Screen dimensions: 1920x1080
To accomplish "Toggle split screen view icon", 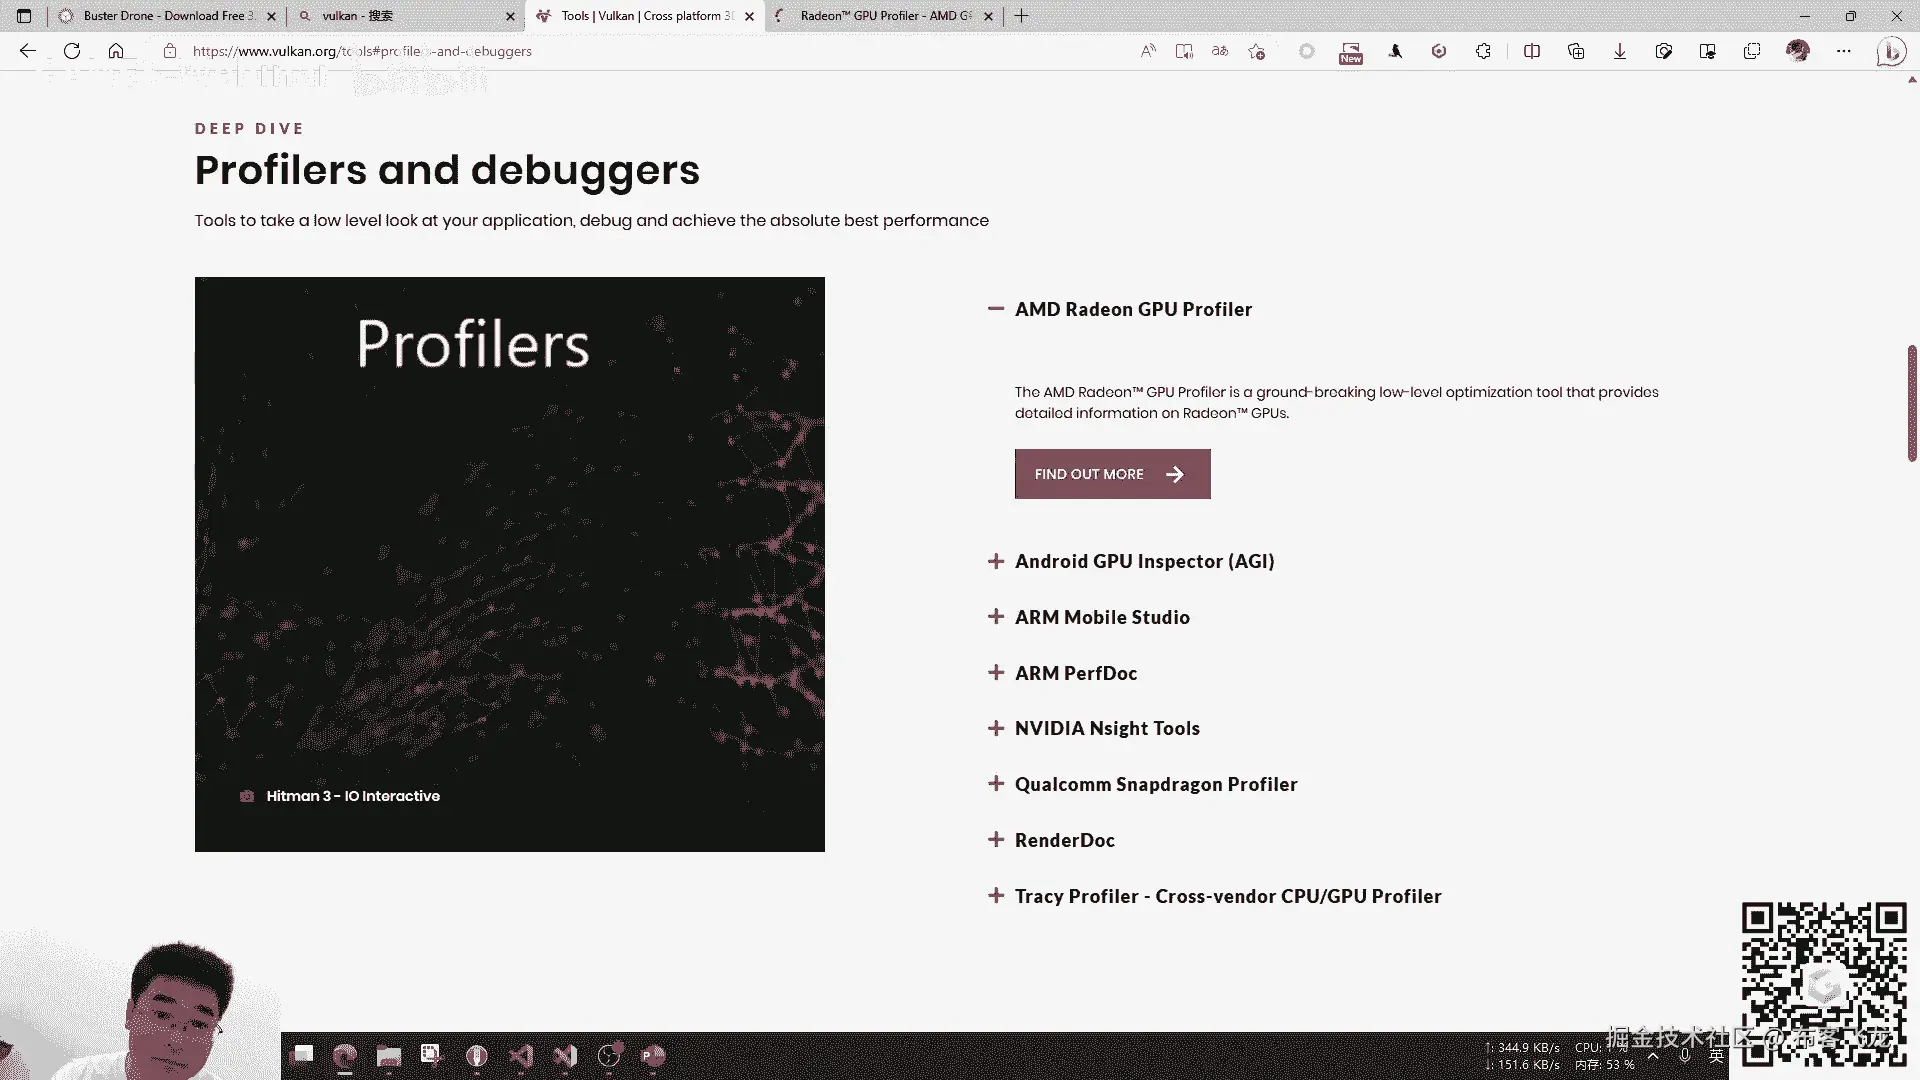I will click(x=1531, y=51).
